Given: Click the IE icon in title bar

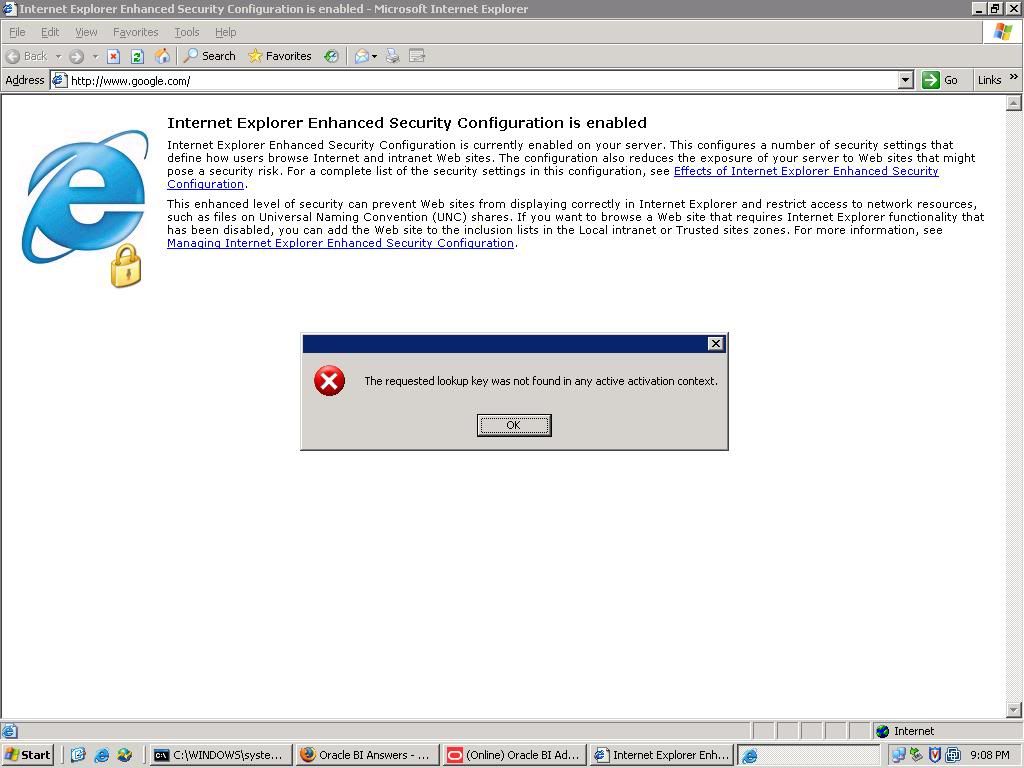Looking at the screenshot, I should [x=9, y=8].
